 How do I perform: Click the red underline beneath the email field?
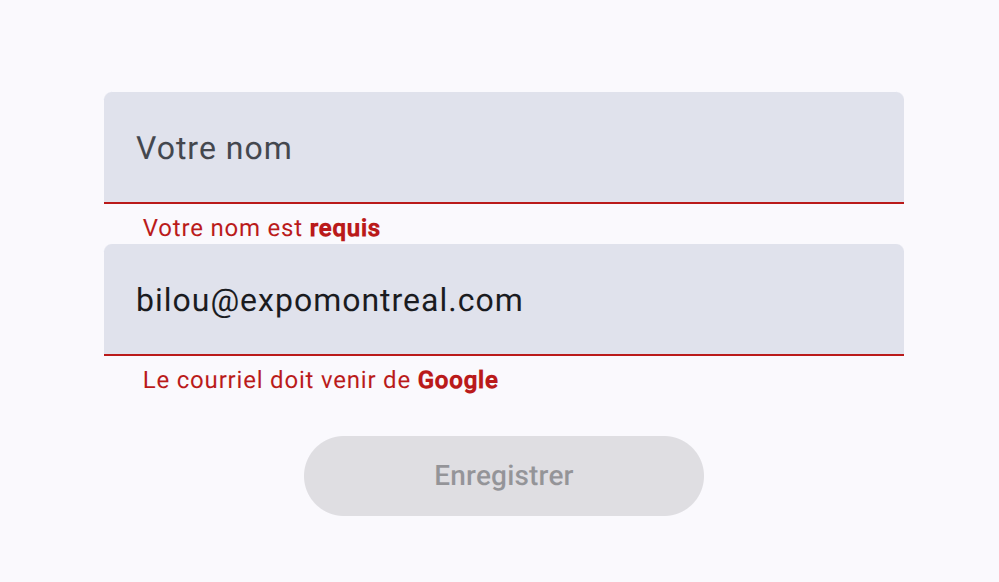coord(503,355)
